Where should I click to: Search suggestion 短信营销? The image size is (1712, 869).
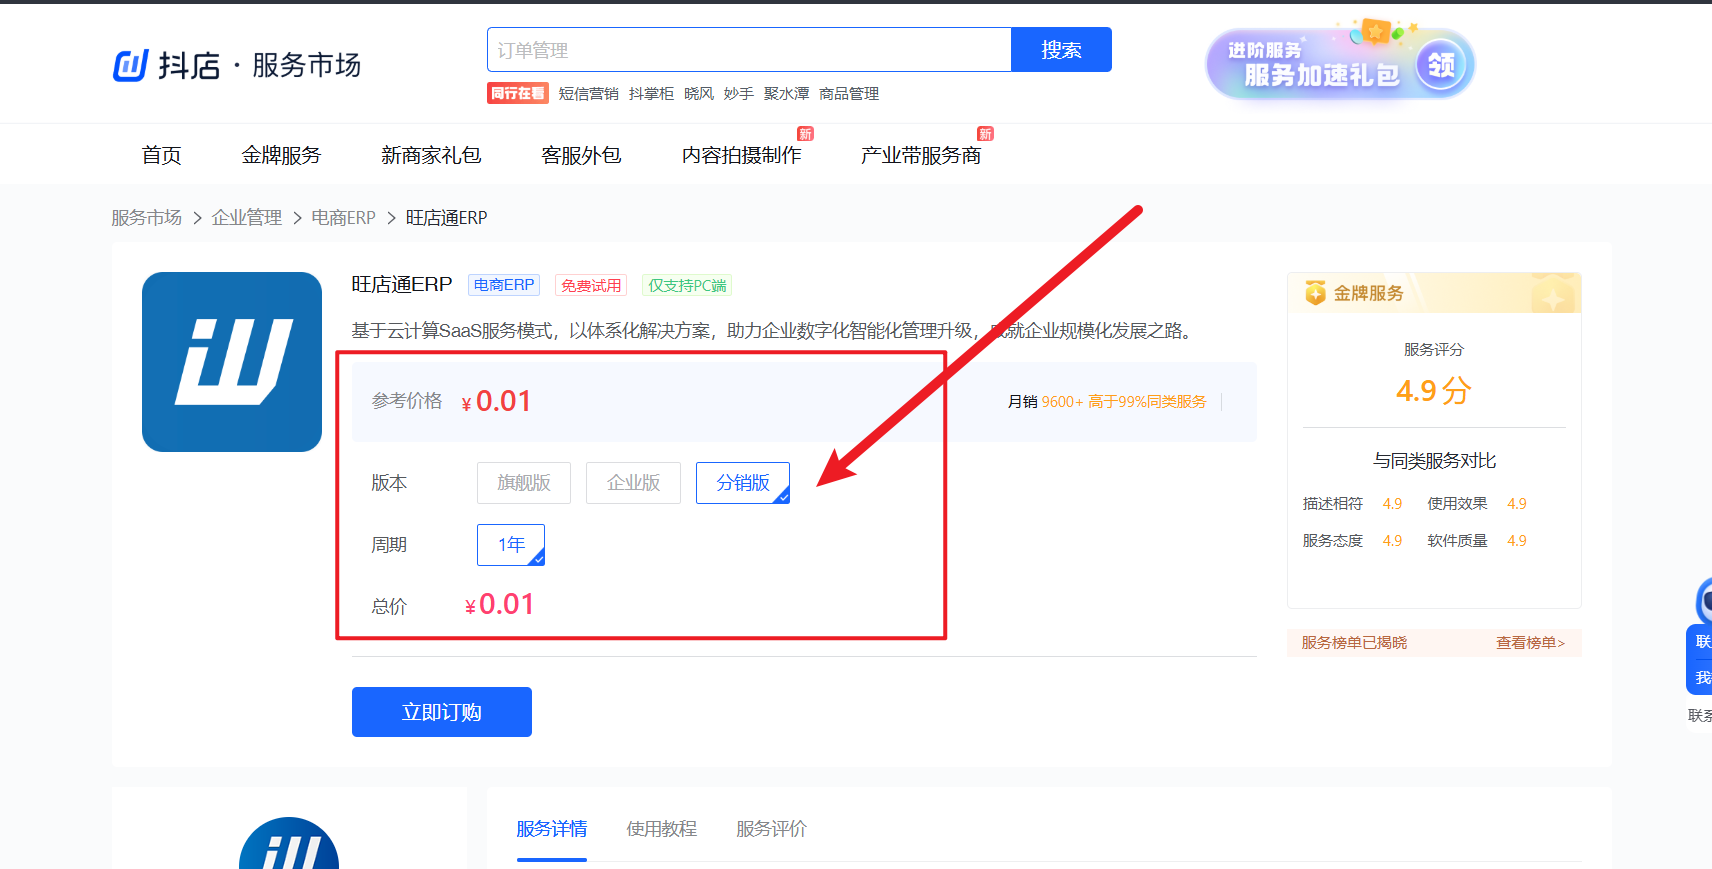tap(588, 94)
